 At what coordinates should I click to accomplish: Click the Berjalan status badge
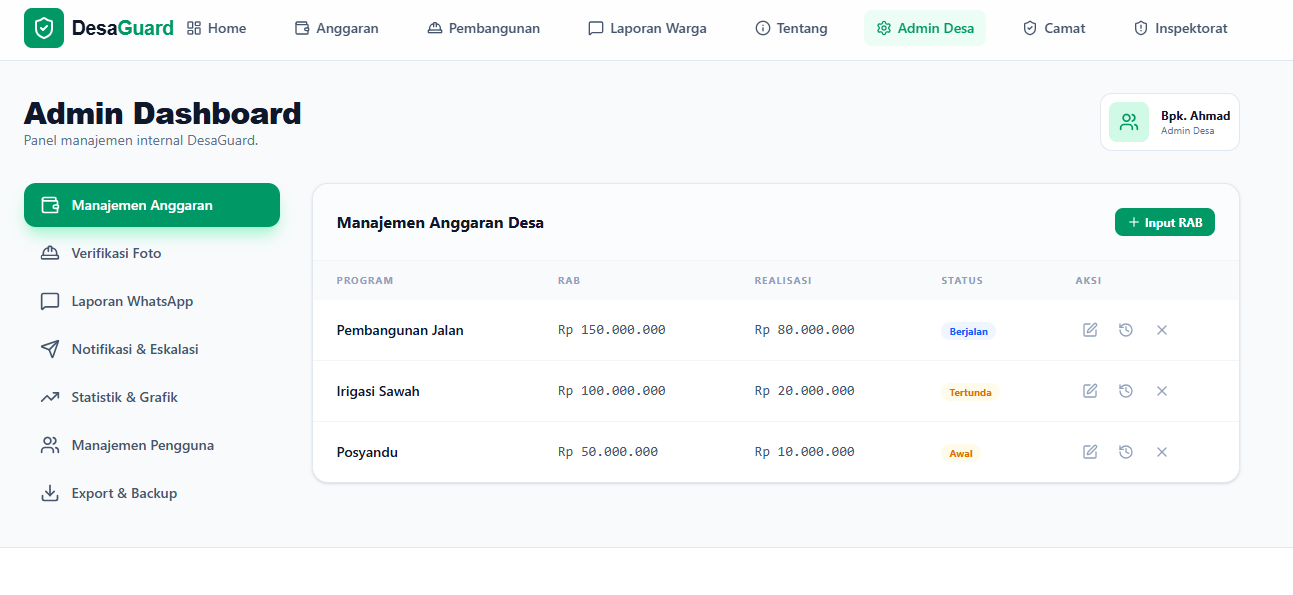pos(968,331)
